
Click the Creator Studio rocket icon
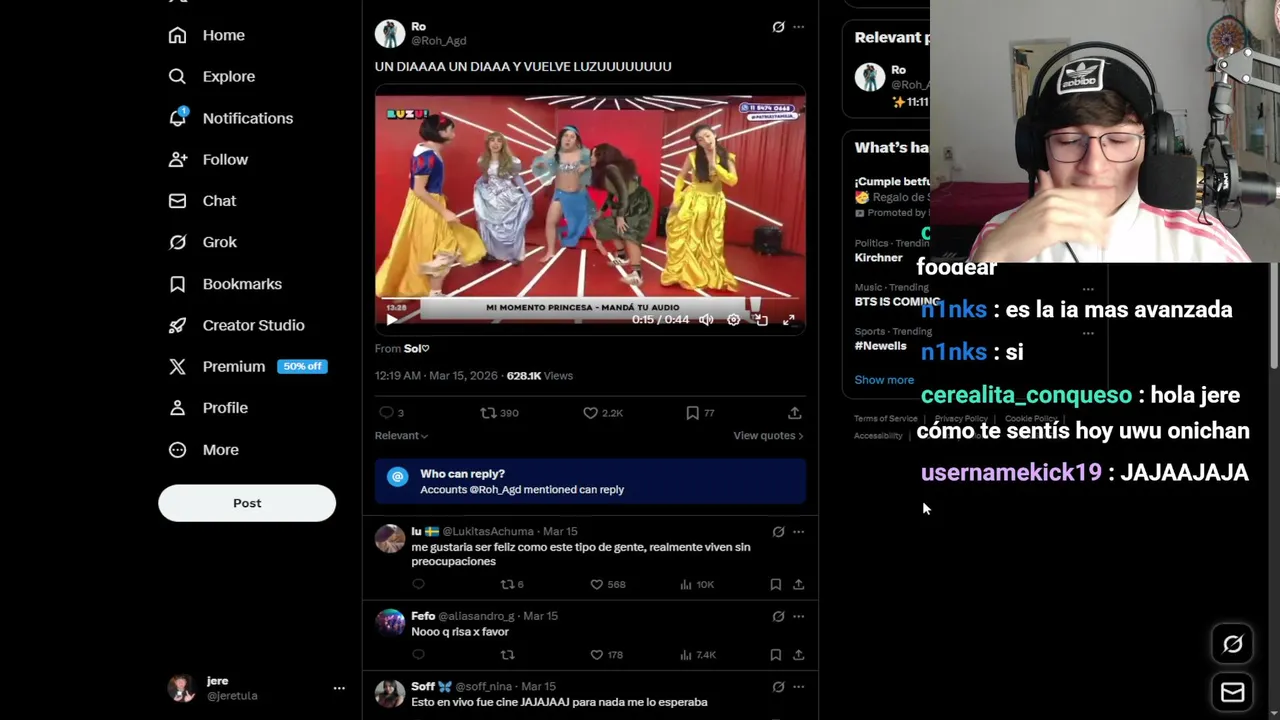(177, 325)
